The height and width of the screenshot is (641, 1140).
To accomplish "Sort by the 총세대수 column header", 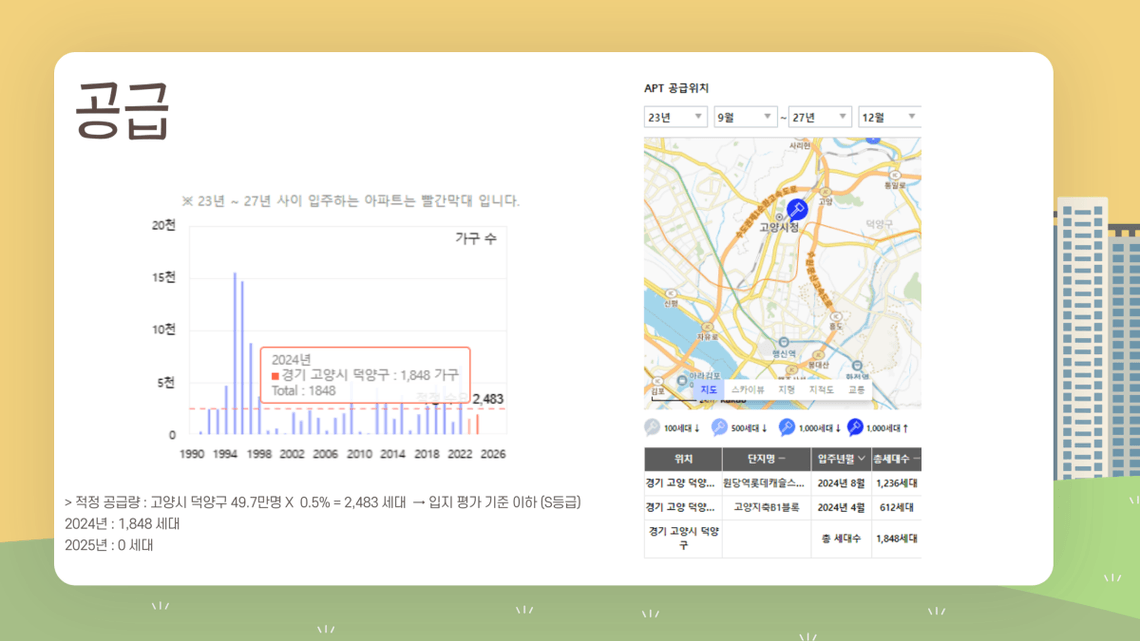I will click(896, 459).
